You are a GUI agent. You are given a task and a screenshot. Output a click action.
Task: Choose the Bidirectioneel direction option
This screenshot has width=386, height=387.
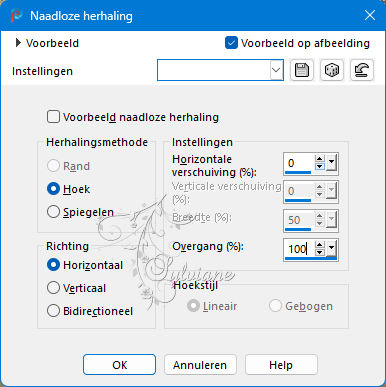click(x=53, y=311)
